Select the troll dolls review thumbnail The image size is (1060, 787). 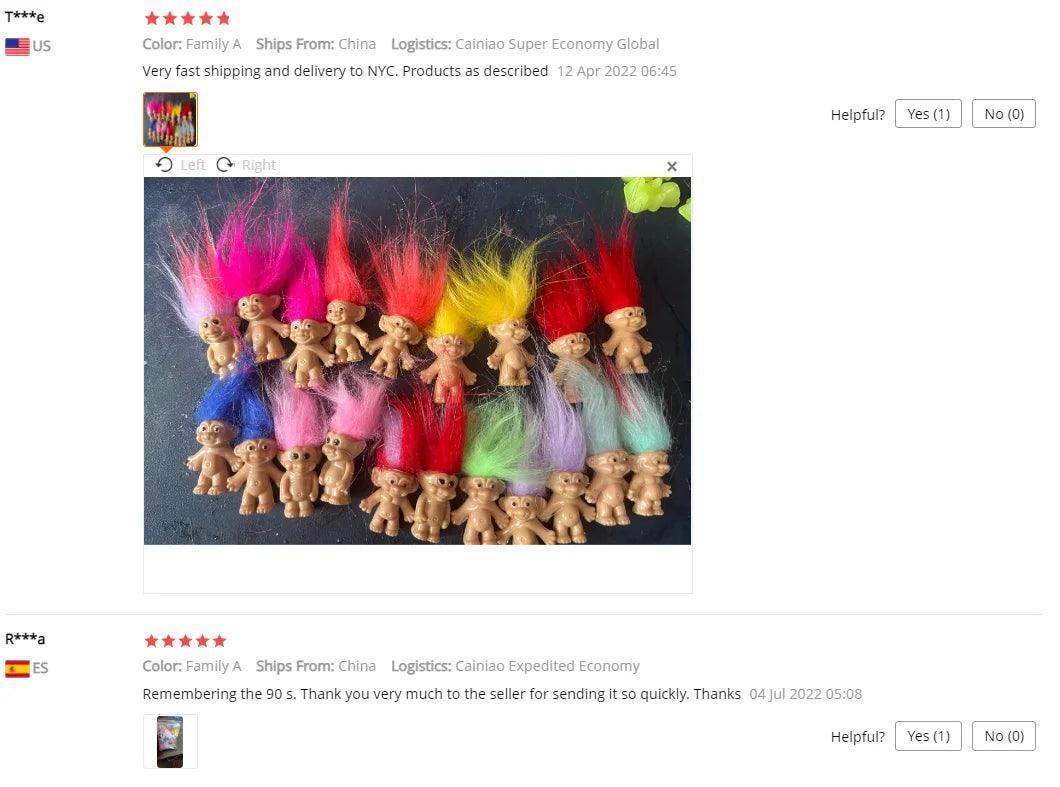click(x=170, y=120)
